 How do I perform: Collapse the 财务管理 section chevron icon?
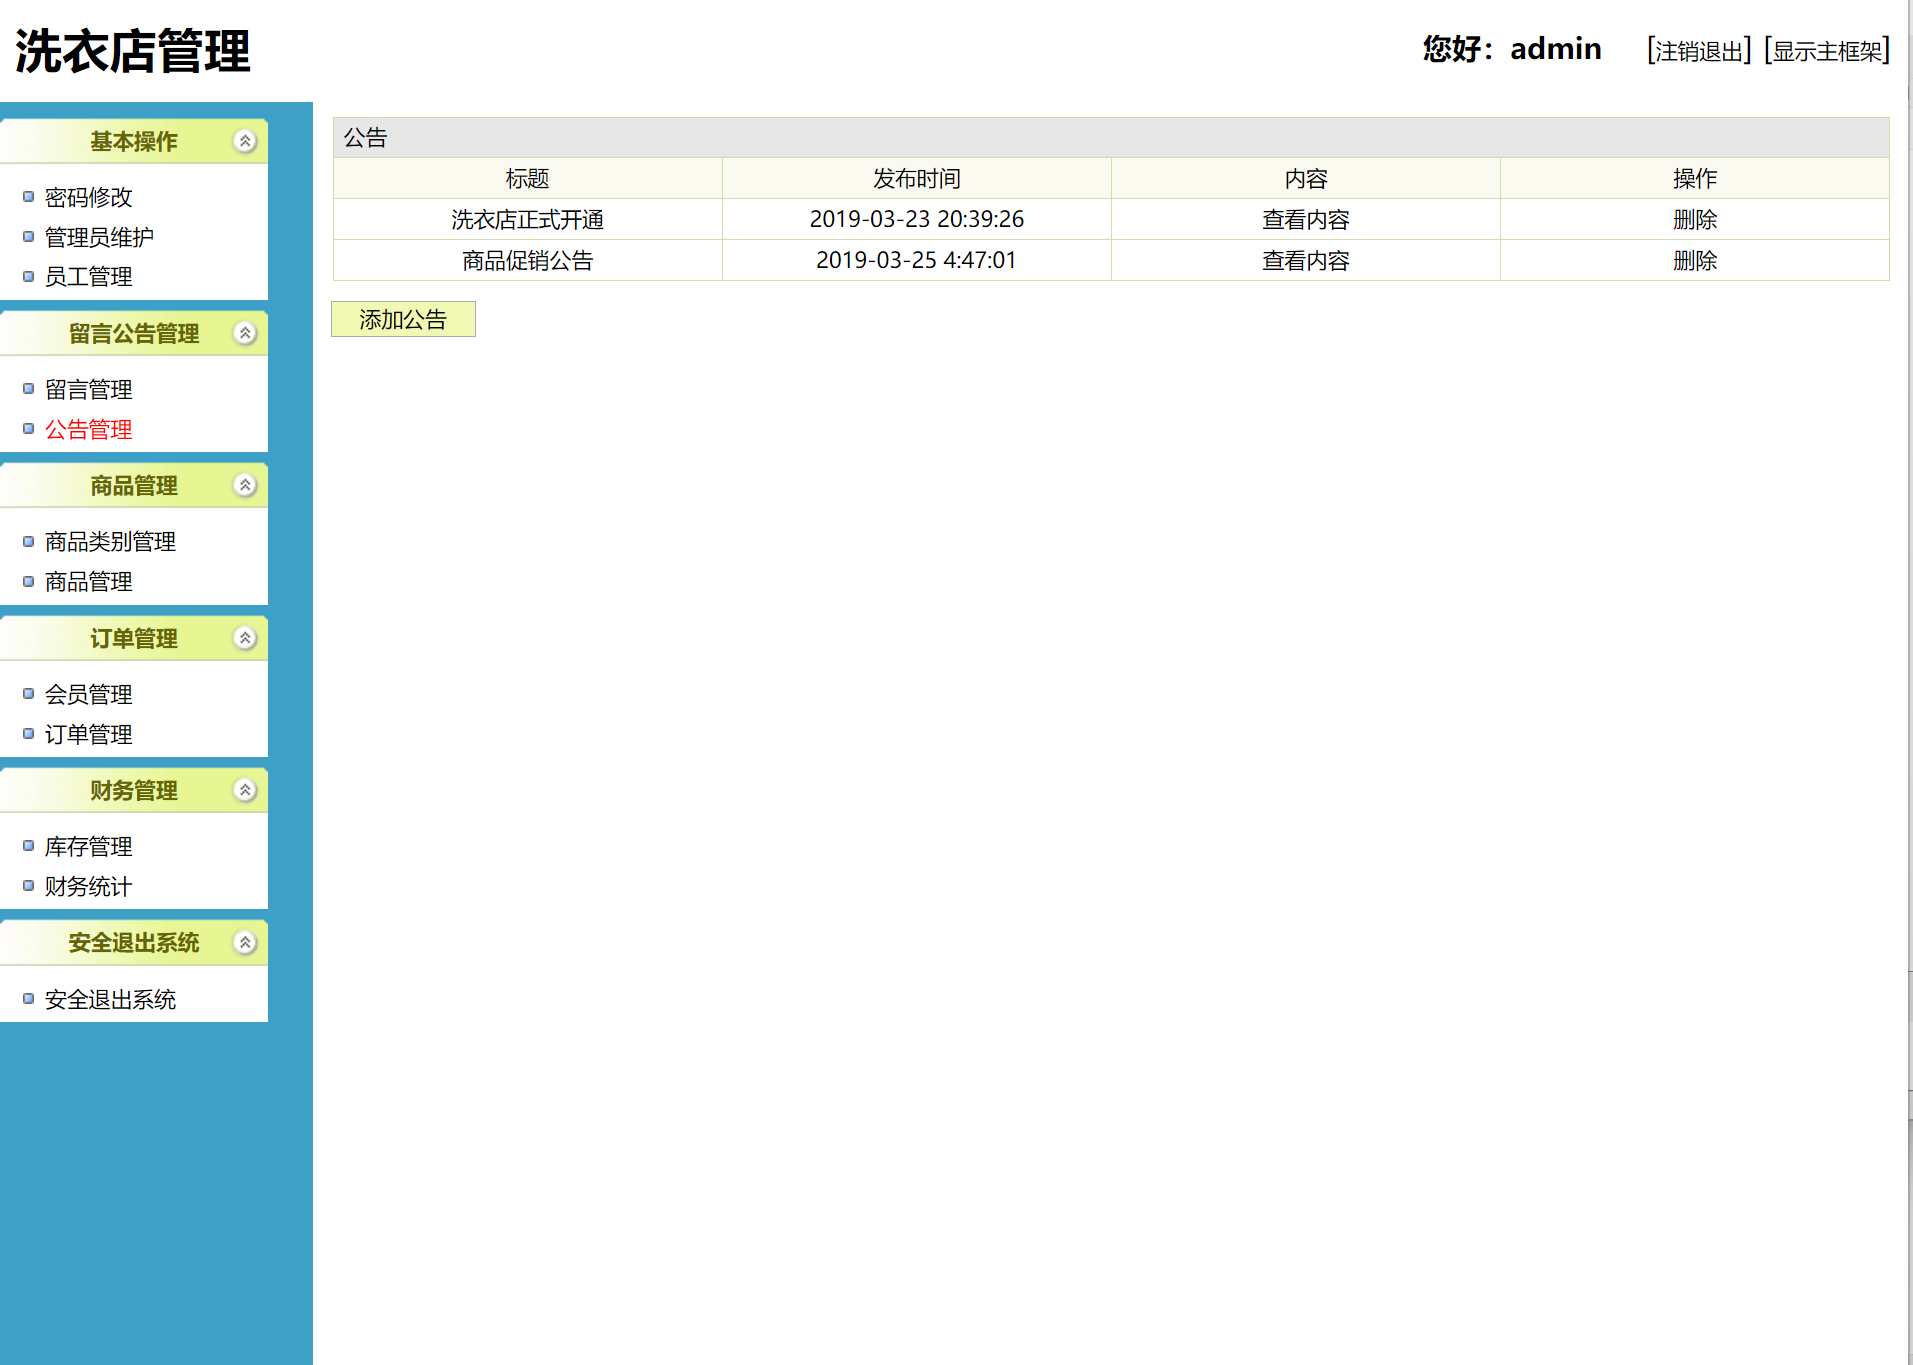pyautogui.click(x=245, y=789)
